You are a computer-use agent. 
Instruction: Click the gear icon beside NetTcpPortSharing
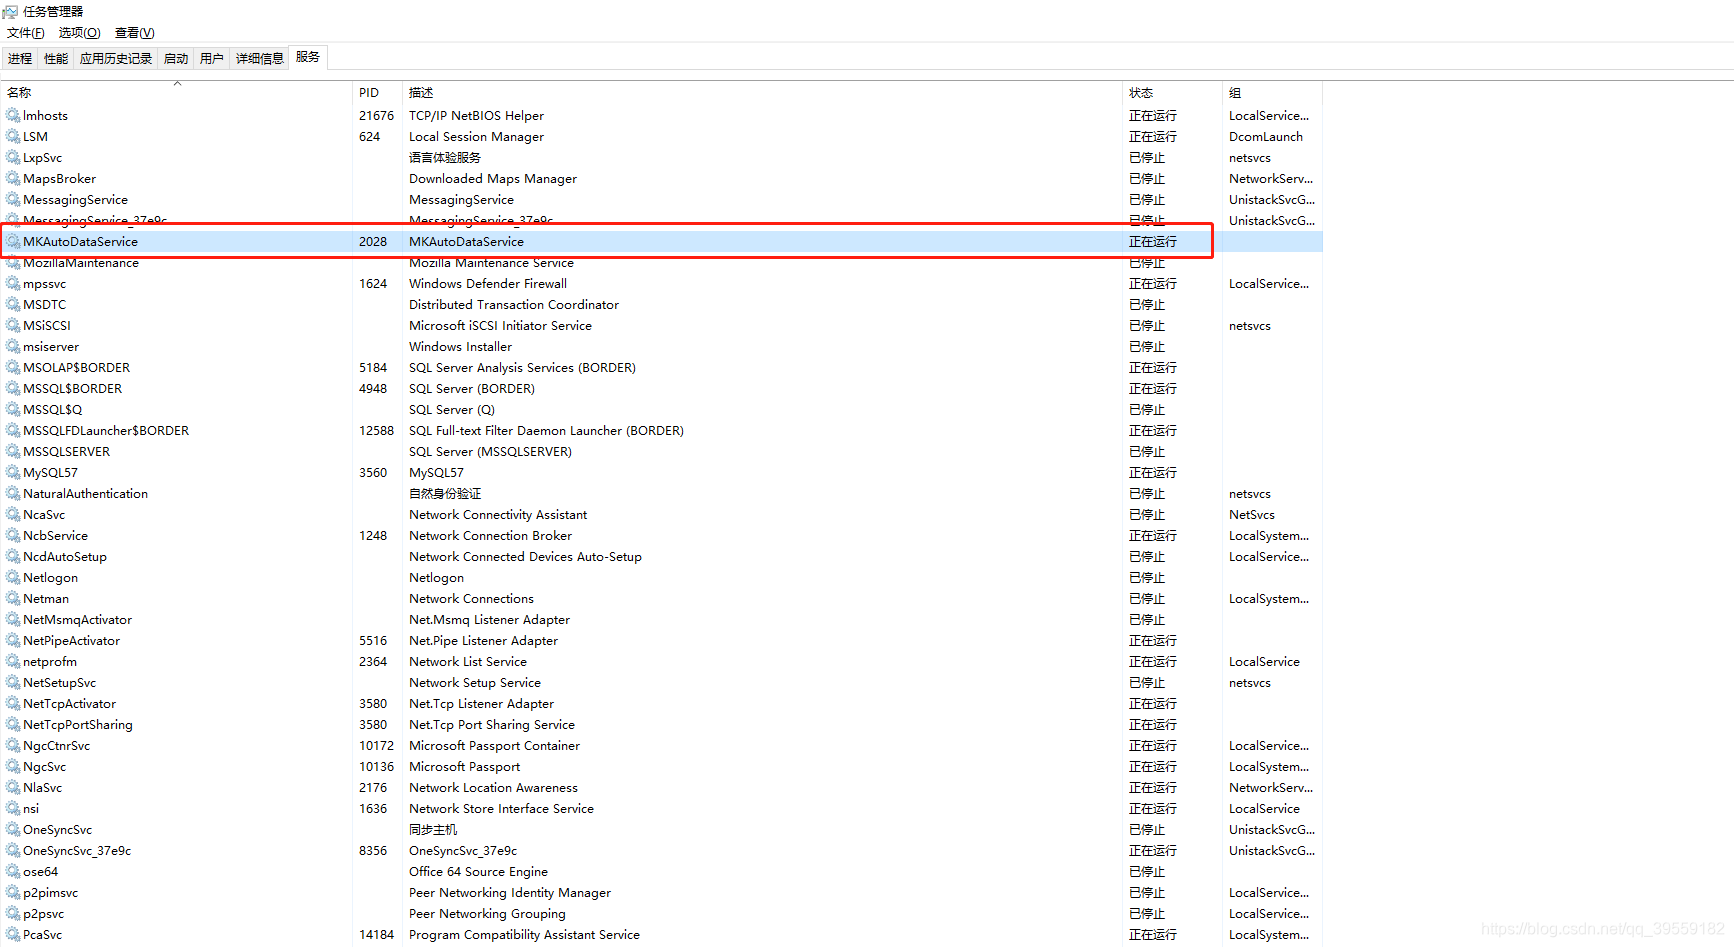pos(13,724)
